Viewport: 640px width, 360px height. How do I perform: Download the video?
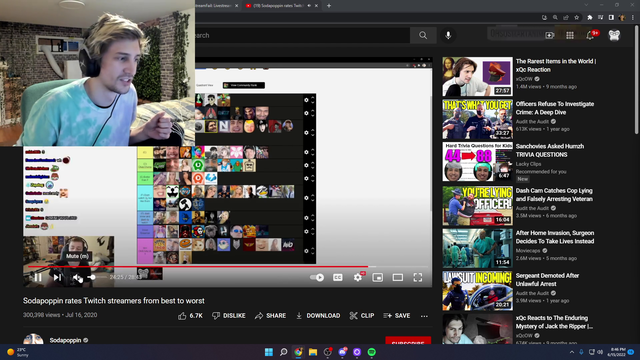318,316
